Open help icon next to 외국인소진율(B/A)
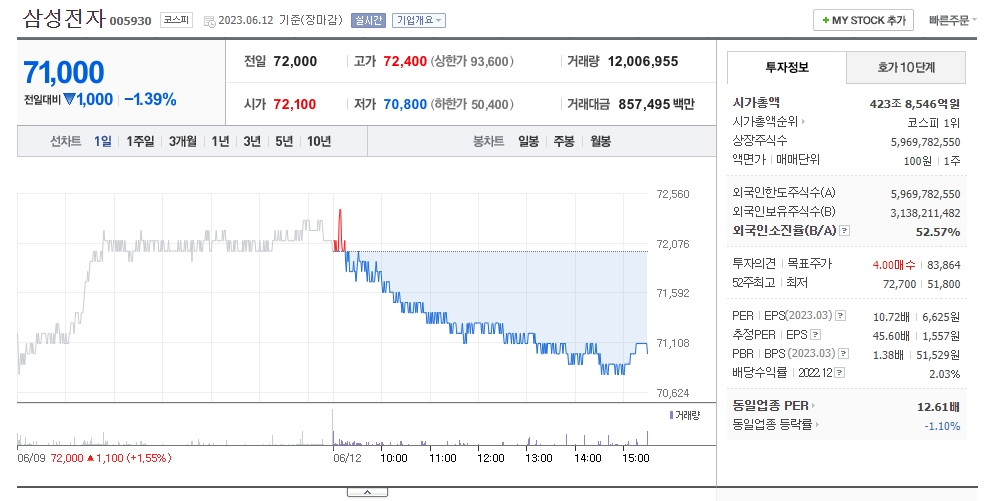 tap(845, 231)
